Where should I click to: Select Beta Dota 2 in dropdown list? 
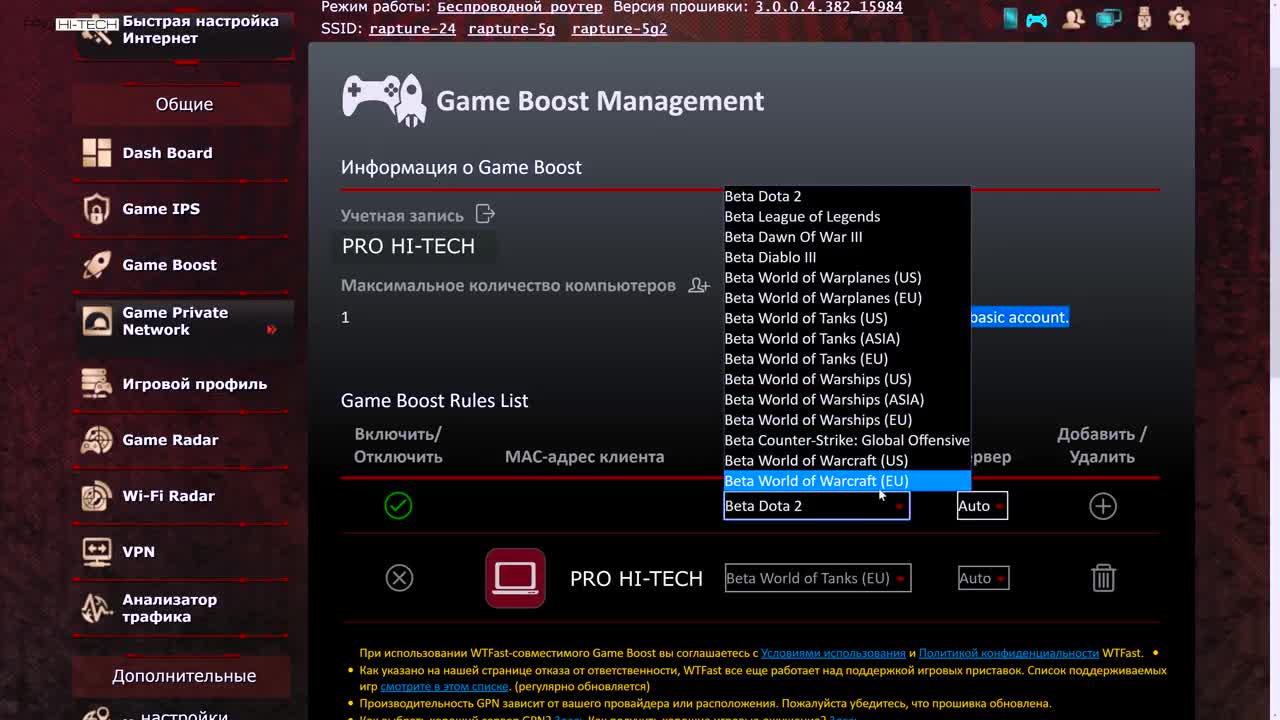pyautogui.click(x=847, y=196)
